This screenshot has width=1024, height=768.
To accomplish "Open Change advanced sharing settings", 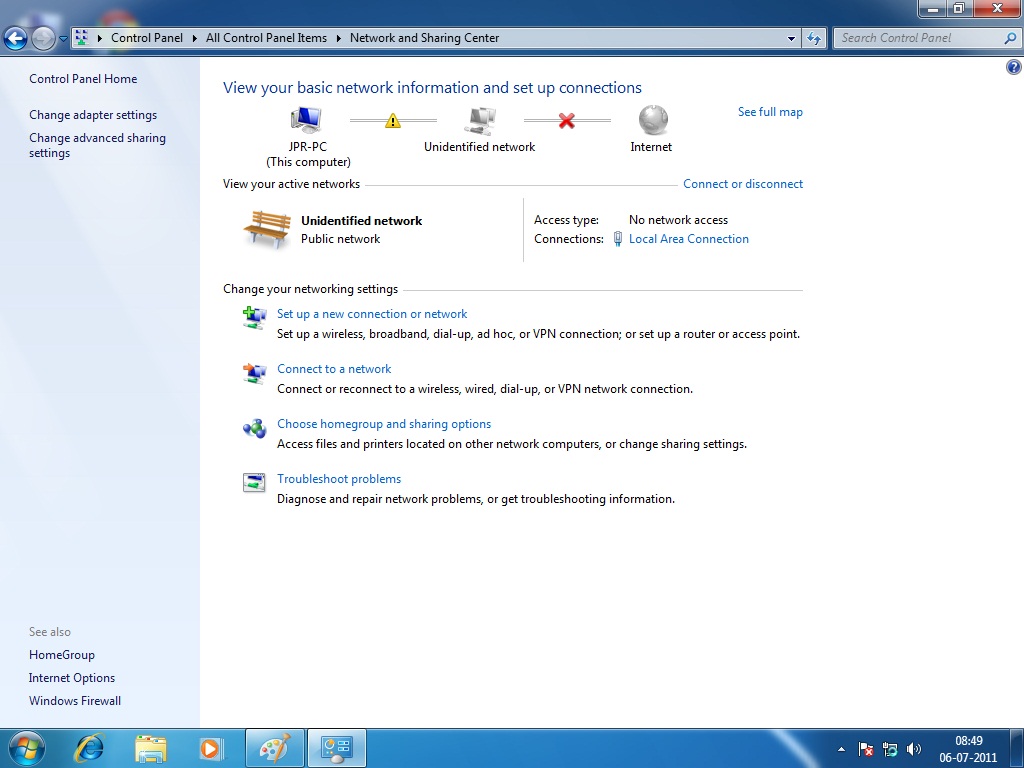I will click(x=97, y=146).
